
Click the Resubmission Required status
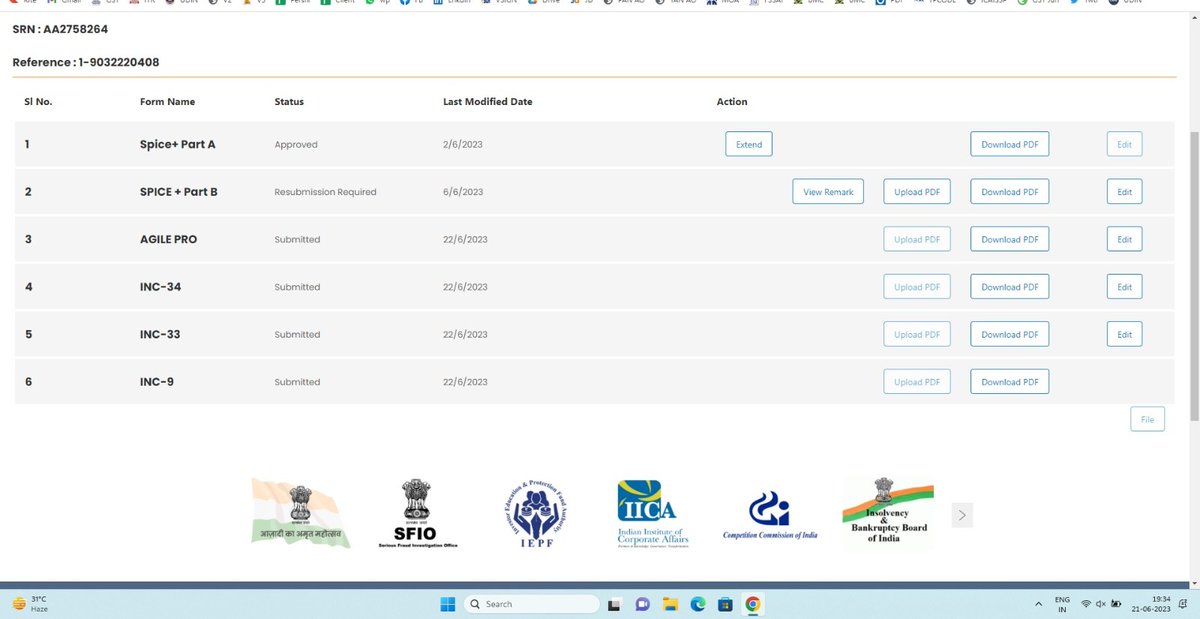tap(326, 192)
